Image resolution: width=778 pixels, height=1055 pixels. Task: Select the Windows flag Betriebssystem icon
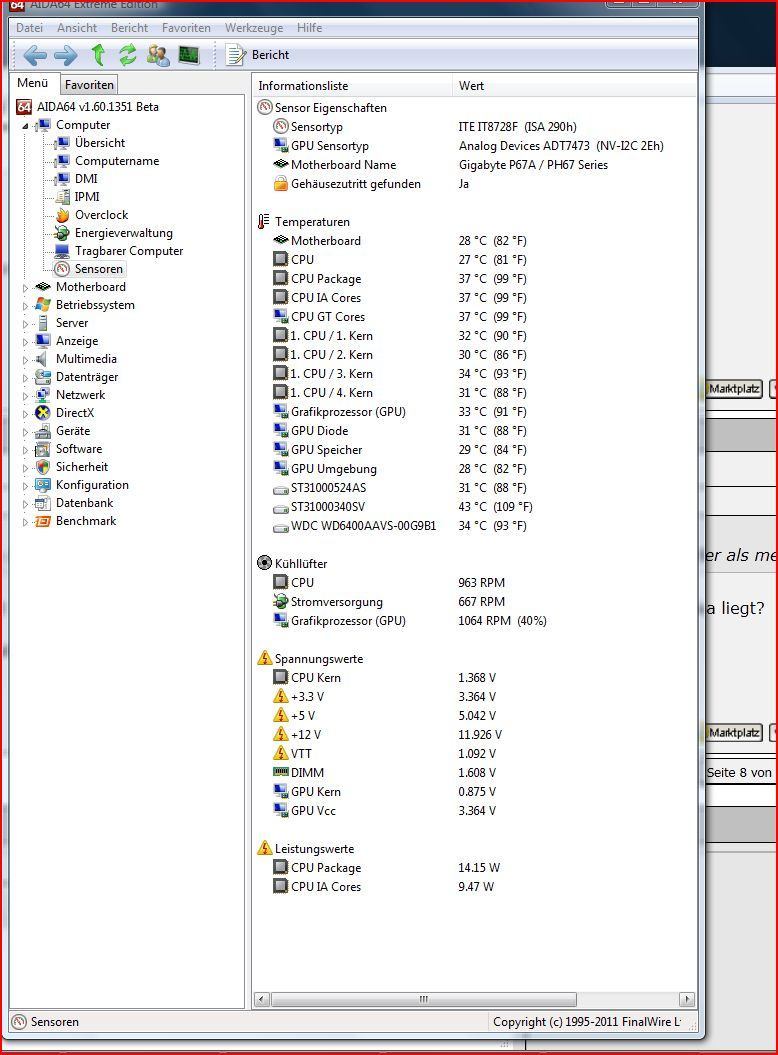43,304
